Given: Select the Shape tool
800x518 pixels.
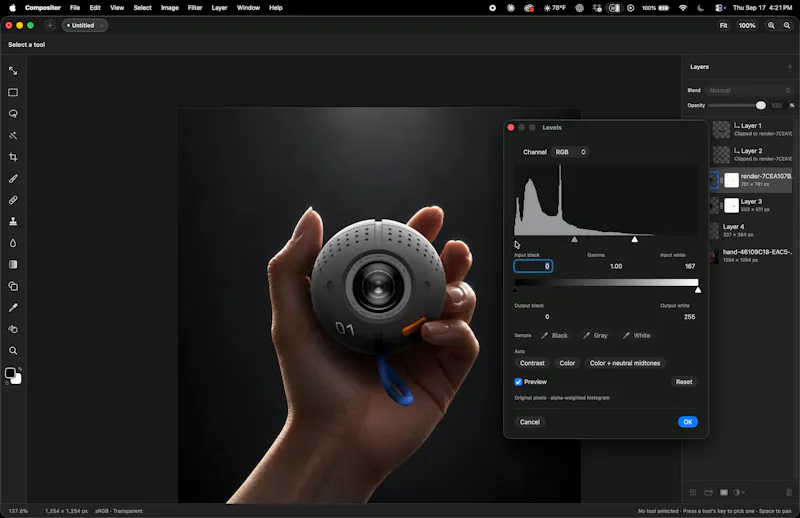Looking at the screenshot, I should coord(13,286).
